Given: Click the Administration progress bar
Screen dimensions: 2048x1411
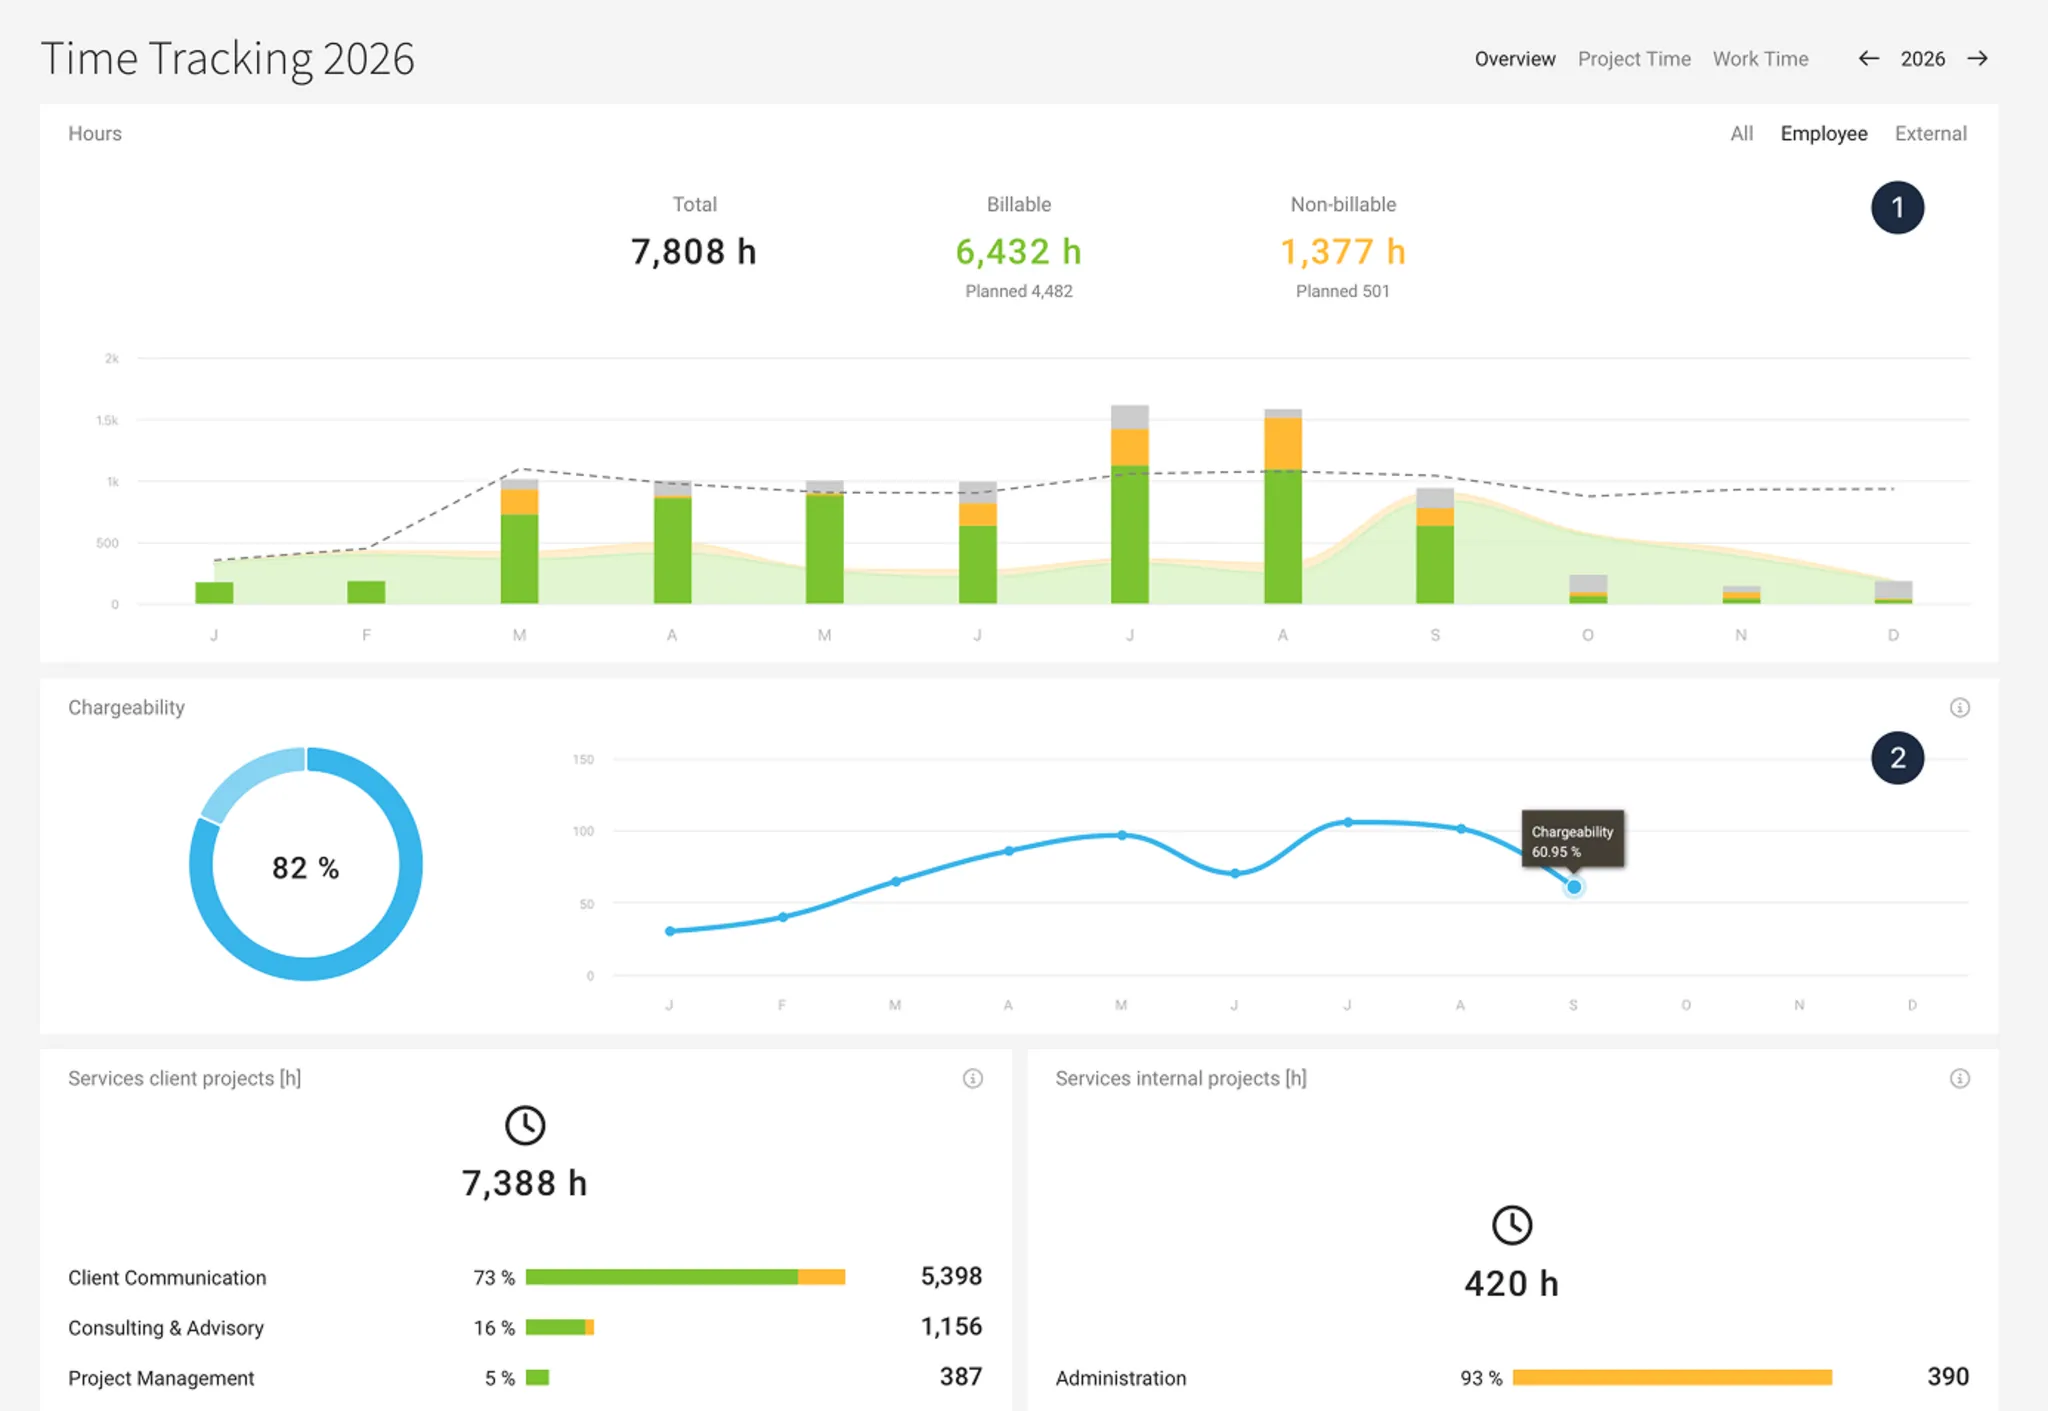Looking at the screenshot, I should pos(1672,1378).
